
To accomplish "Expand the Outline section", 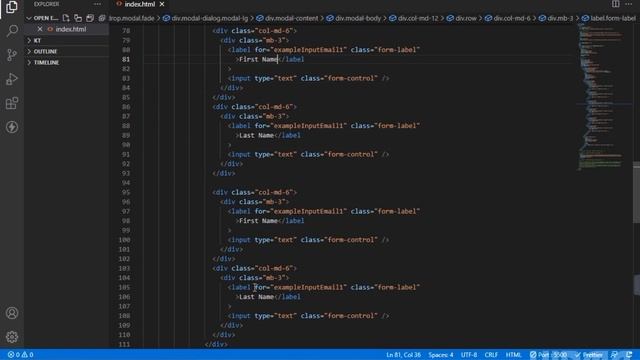I will coord(45,51).
